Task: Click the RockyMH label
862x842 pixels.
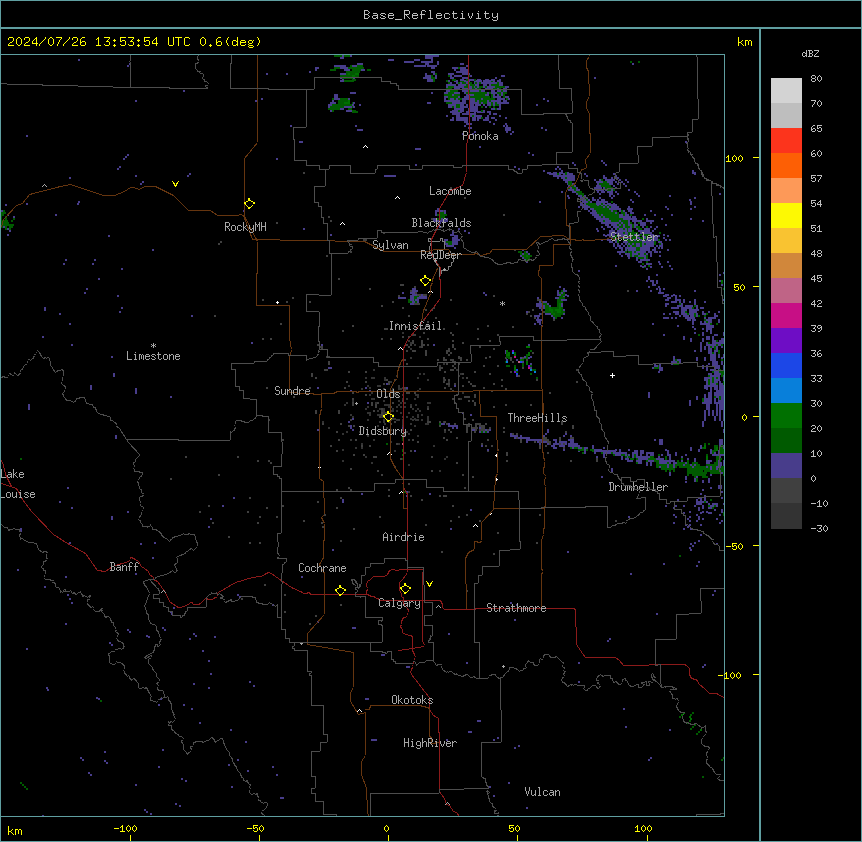Action: click(245, 227)
